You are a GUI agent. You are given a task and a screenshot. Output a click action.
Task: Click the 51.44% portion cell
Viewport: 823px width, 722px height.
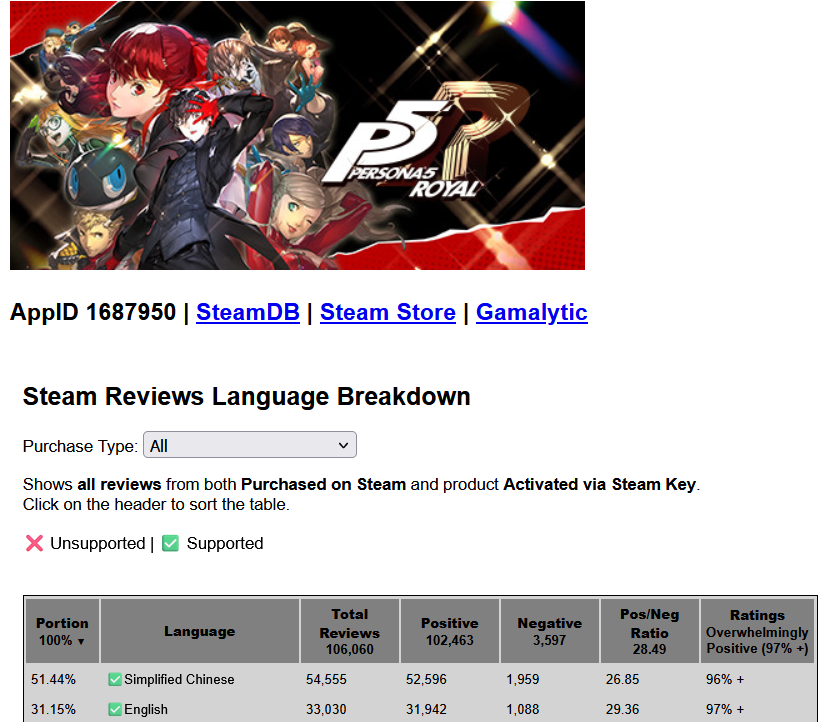62,679
